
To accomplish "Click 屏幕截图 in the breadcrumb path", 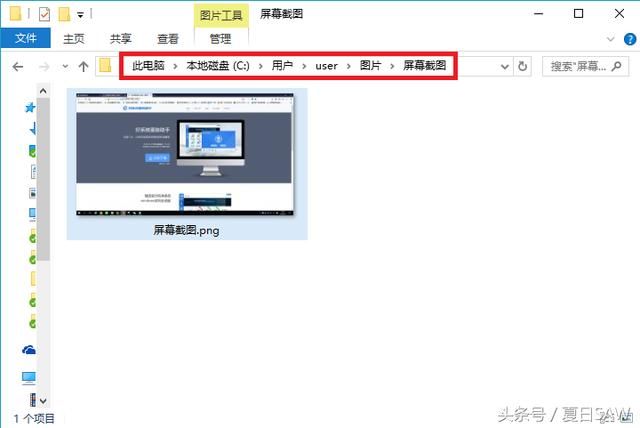I will coord(424,66).
